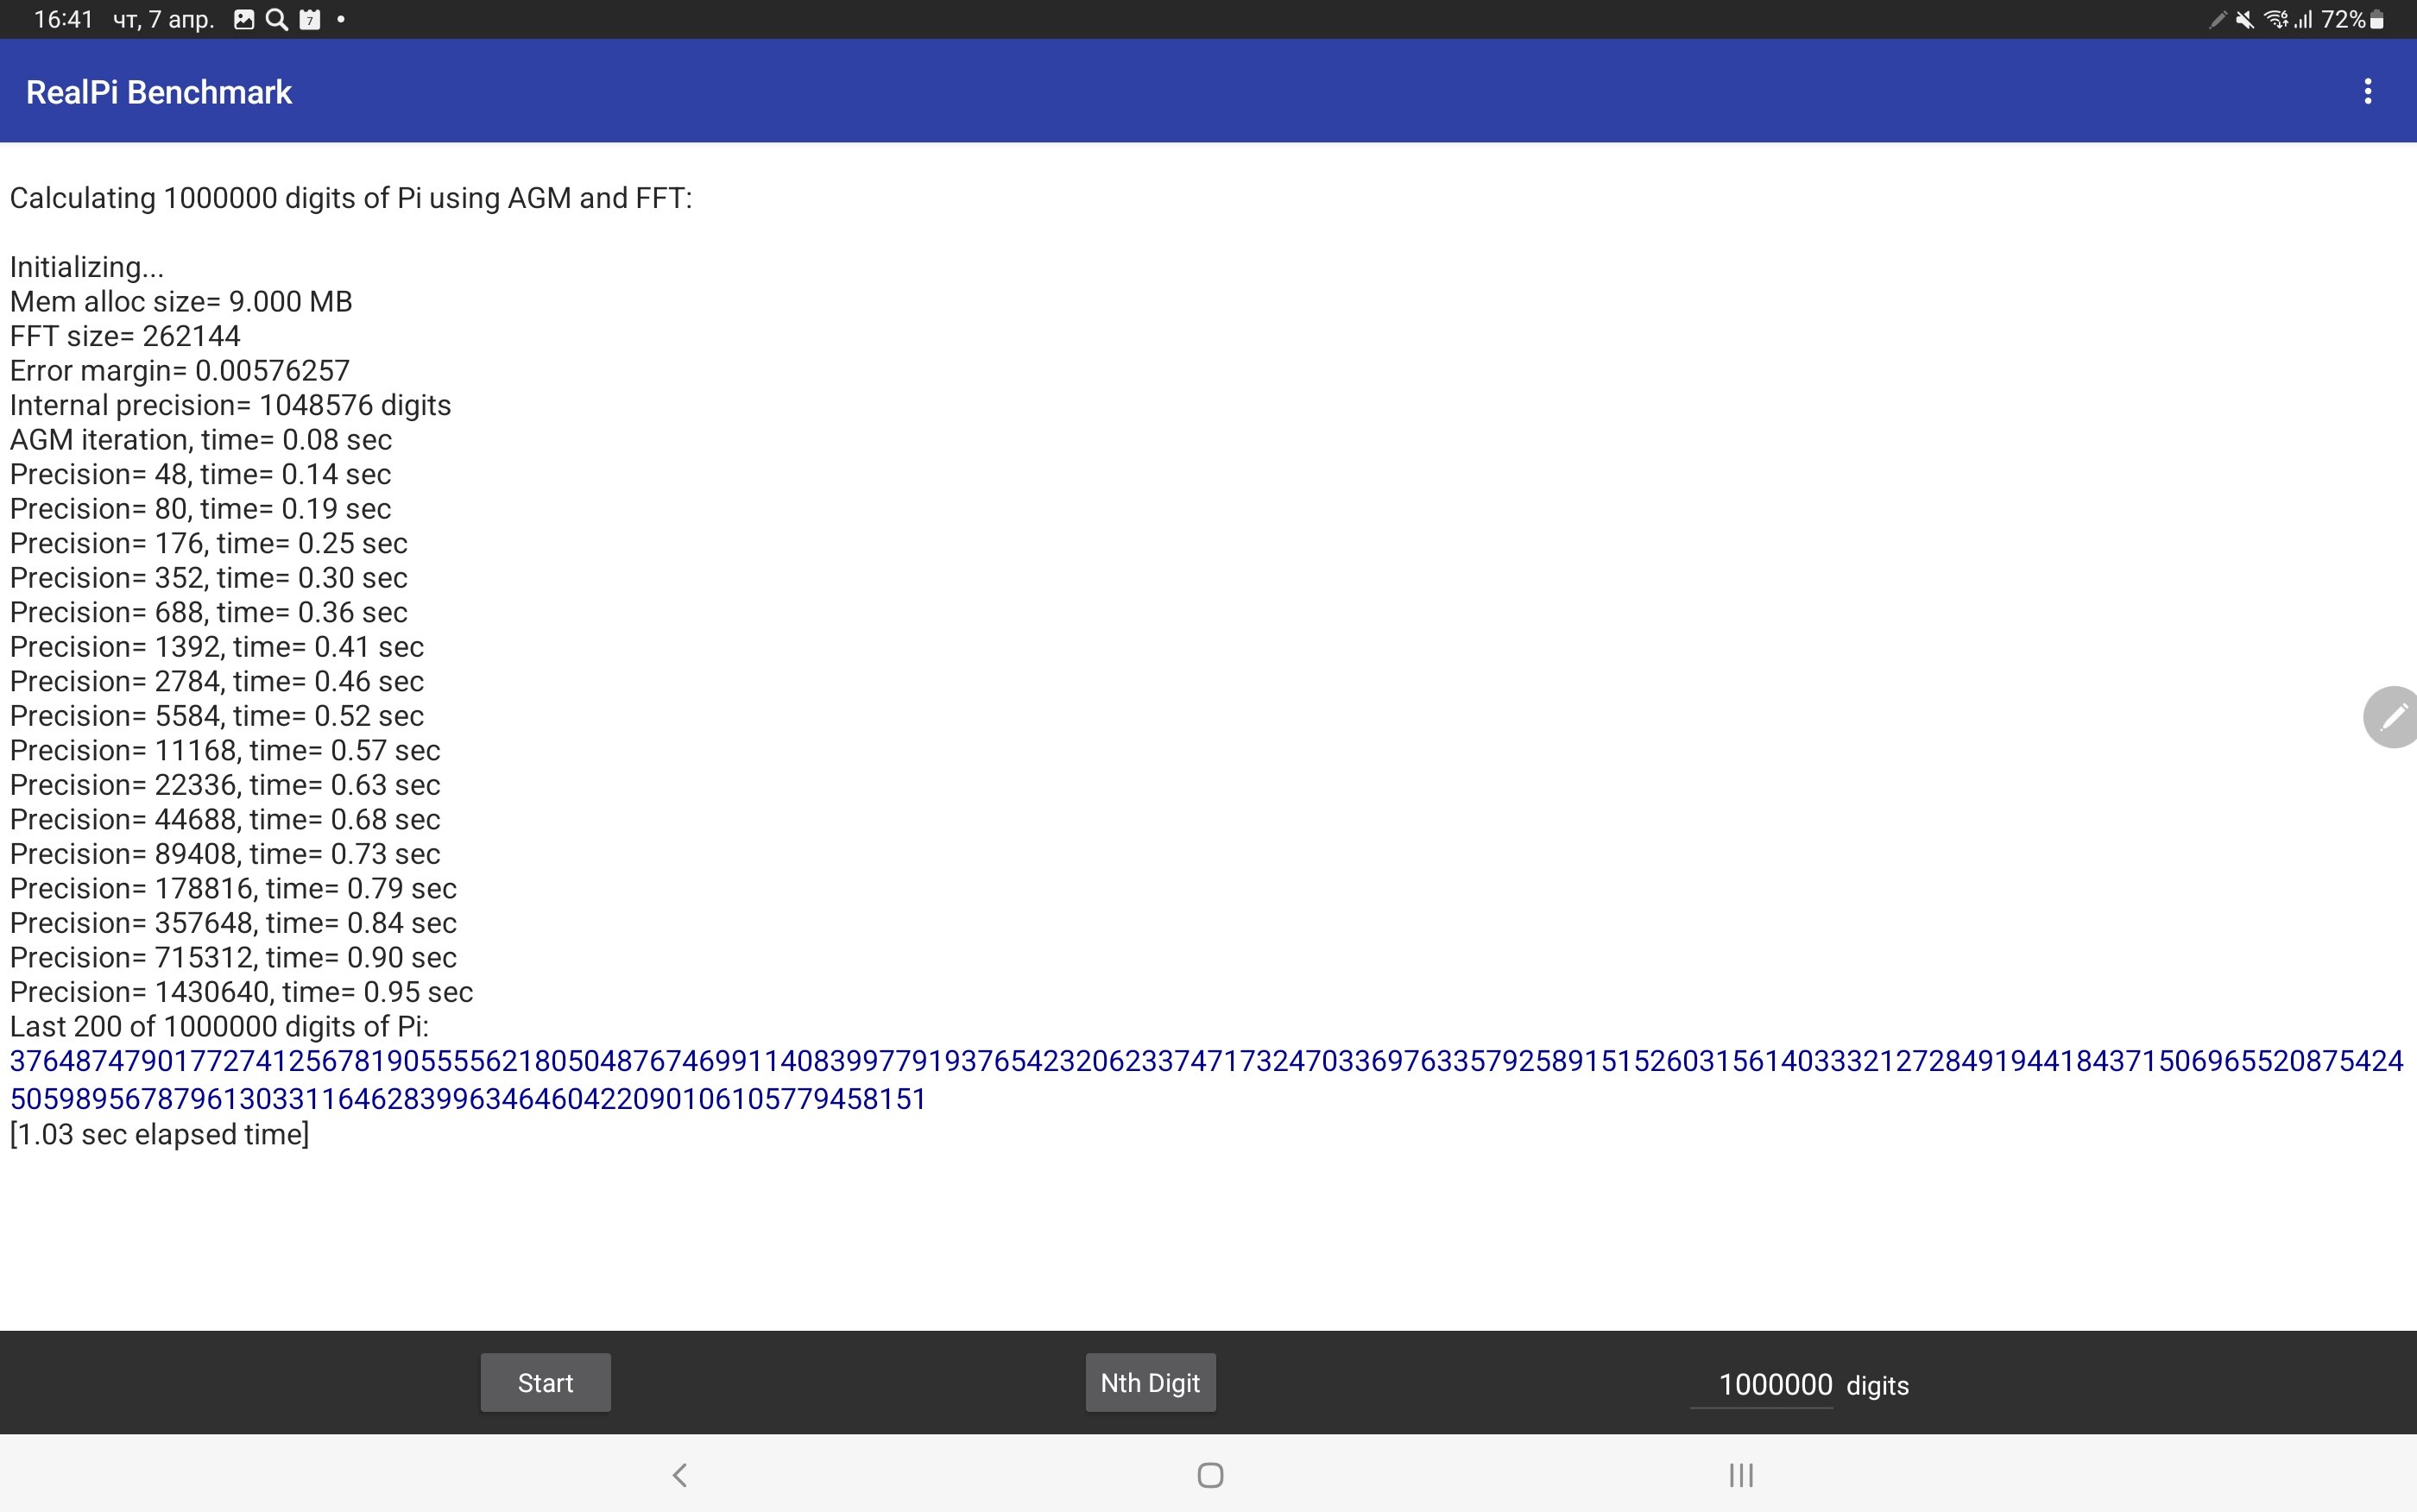Click the 'digits' label beside the input
This screenshot has height=1512, width=2417.
point(1877,1385)
